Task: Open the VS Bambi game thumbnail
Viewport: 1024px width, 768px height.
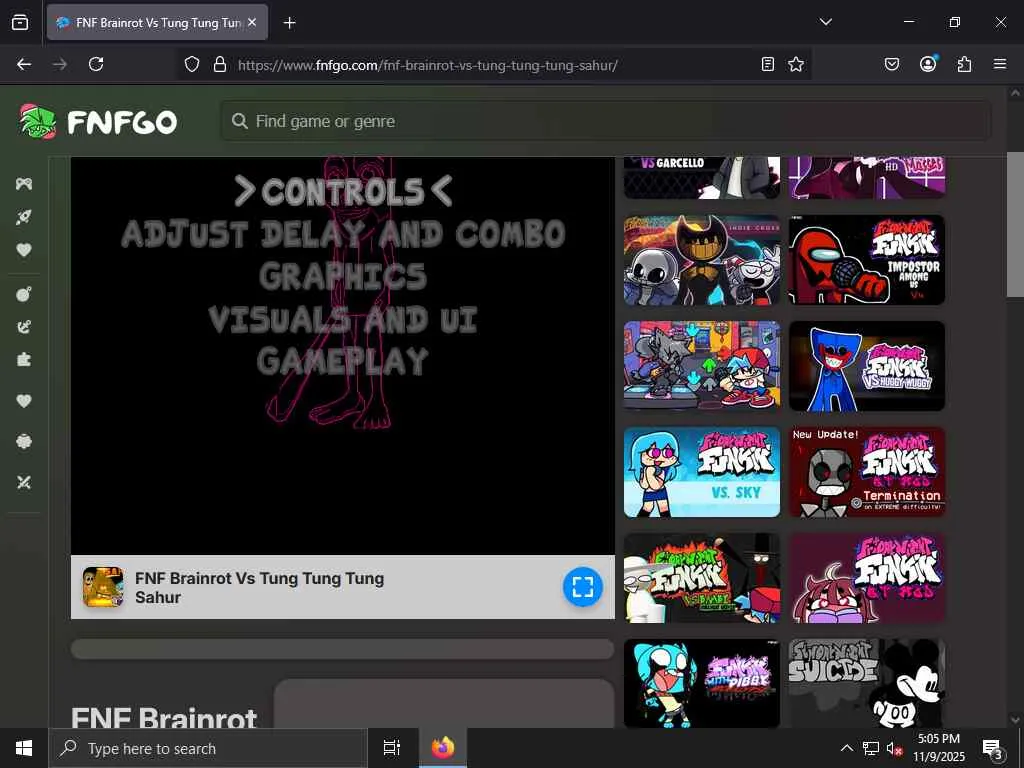Action: click(x=702, y=578)
